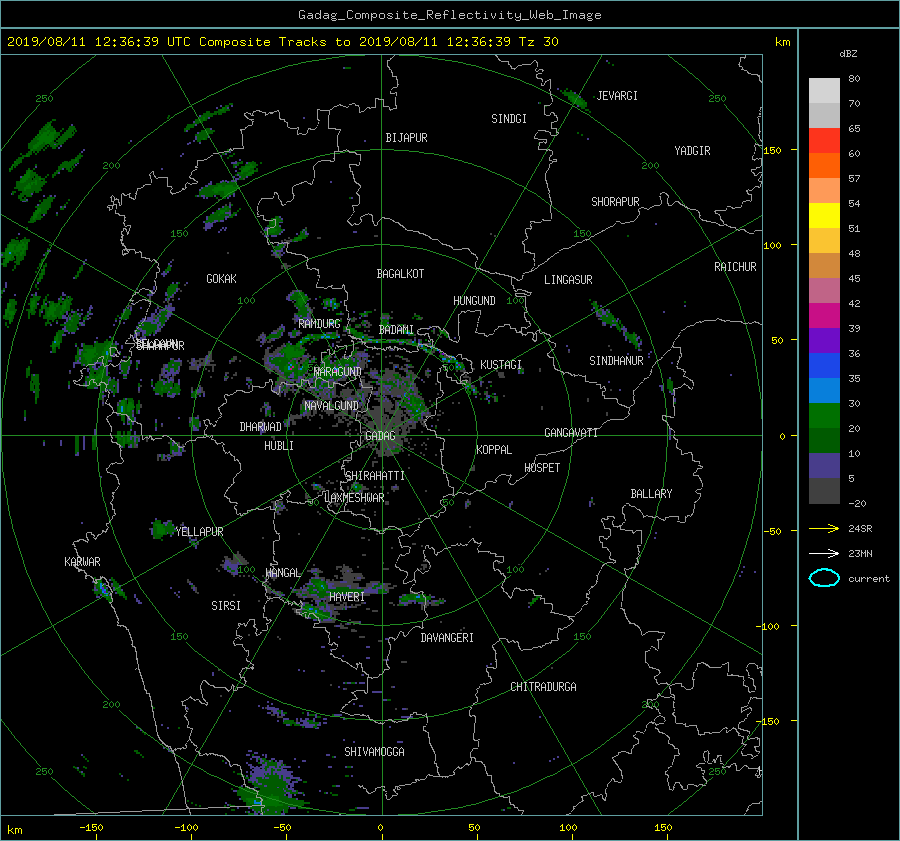The image size is (900, 841).
Task: Pick the magenta 39 dBZ legend swatch
Action: click(824, 316)
